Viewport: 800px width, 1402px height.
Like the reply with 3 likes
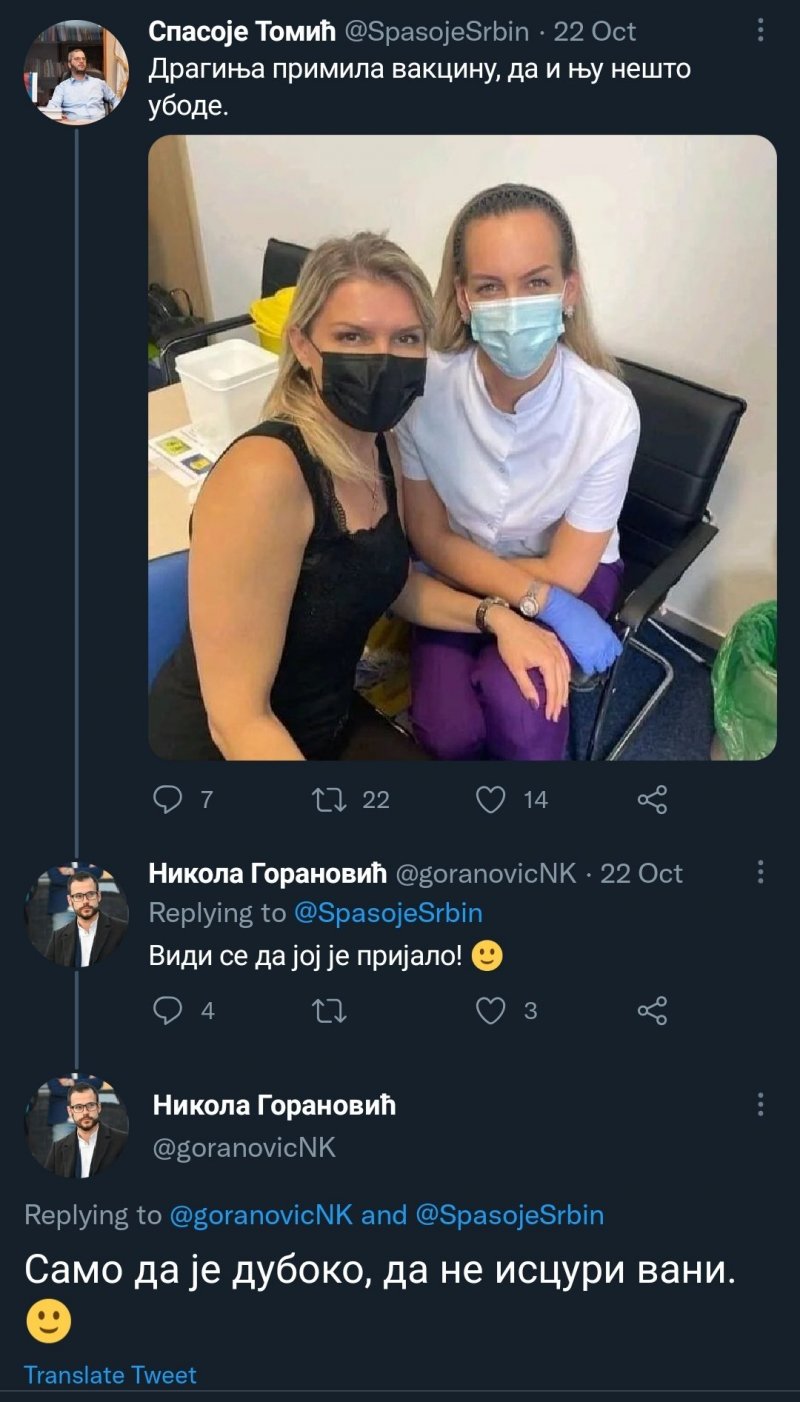pos(491,1011)
